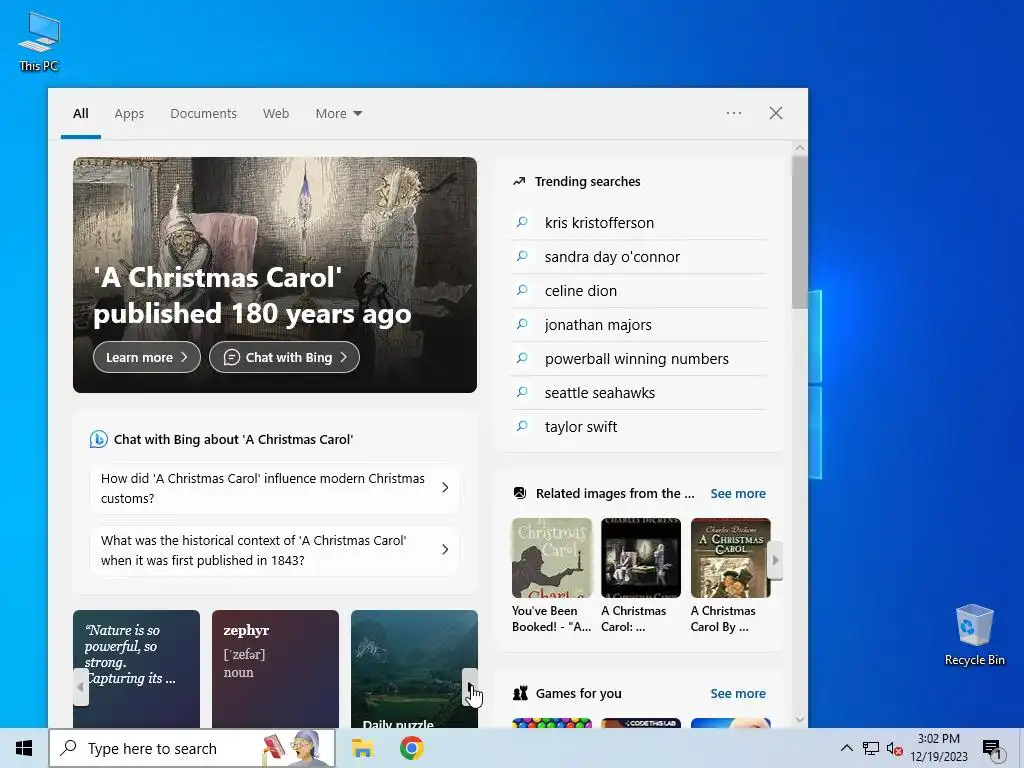1024x768 pixels.
Task: Expand the More dropdown
Action: (x=338, y=114)
